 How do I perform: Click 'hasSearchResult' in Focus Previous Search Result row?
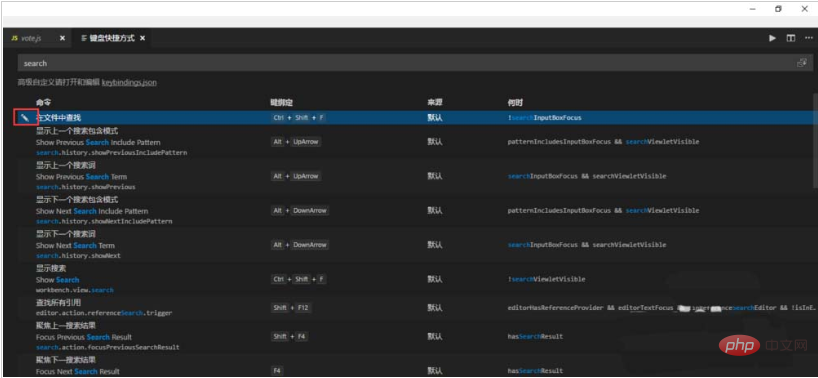pyautogui.click(x=536, y=337)
